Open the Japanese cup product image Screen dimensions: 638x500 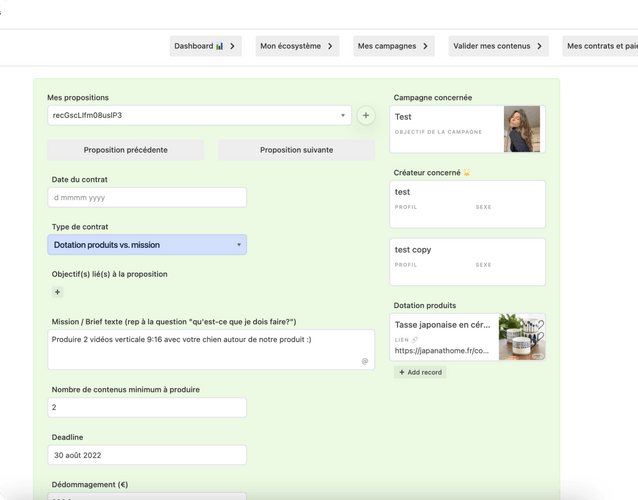[x=522, y=337]
